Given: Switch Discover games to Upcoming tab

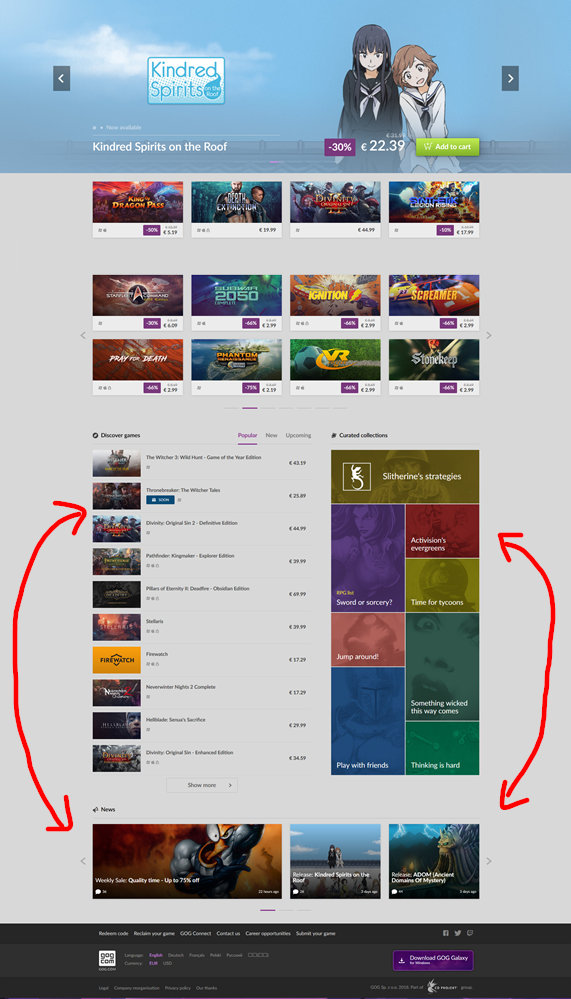Looking at the screenshot, I should coord(298,435).
